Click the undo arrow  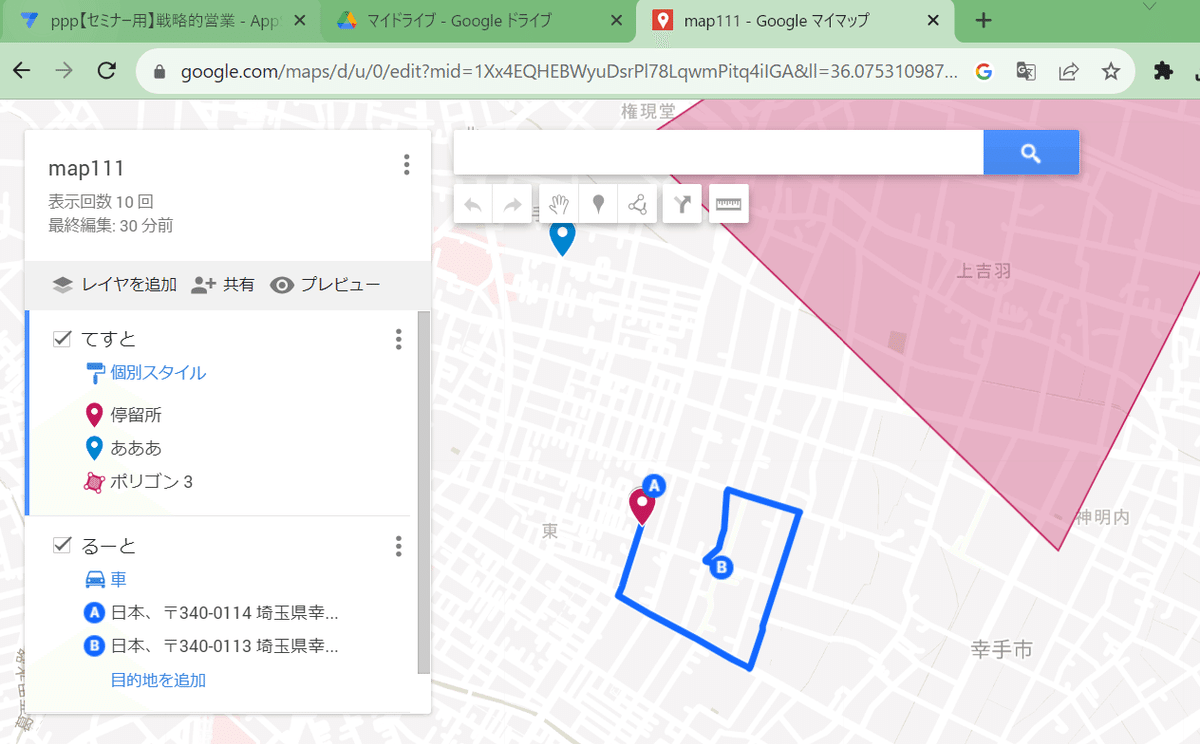click(472, 203)
